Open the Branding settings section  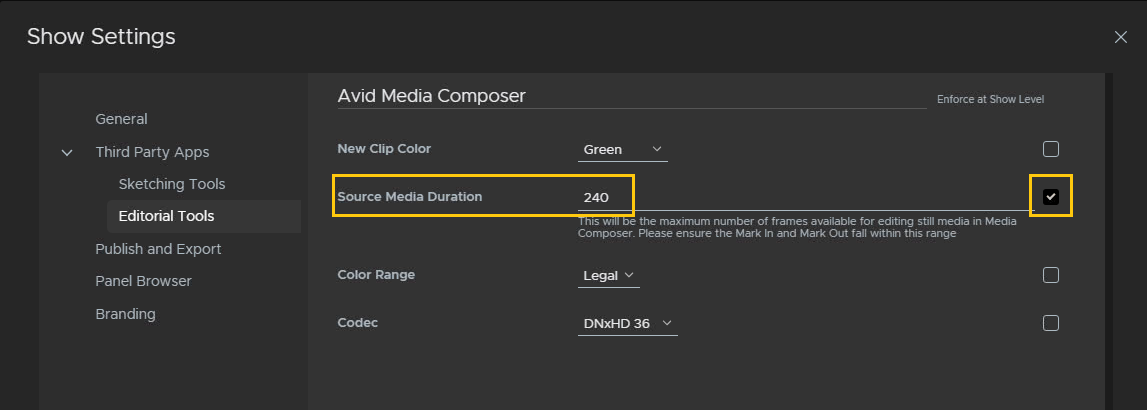point(125,314)
